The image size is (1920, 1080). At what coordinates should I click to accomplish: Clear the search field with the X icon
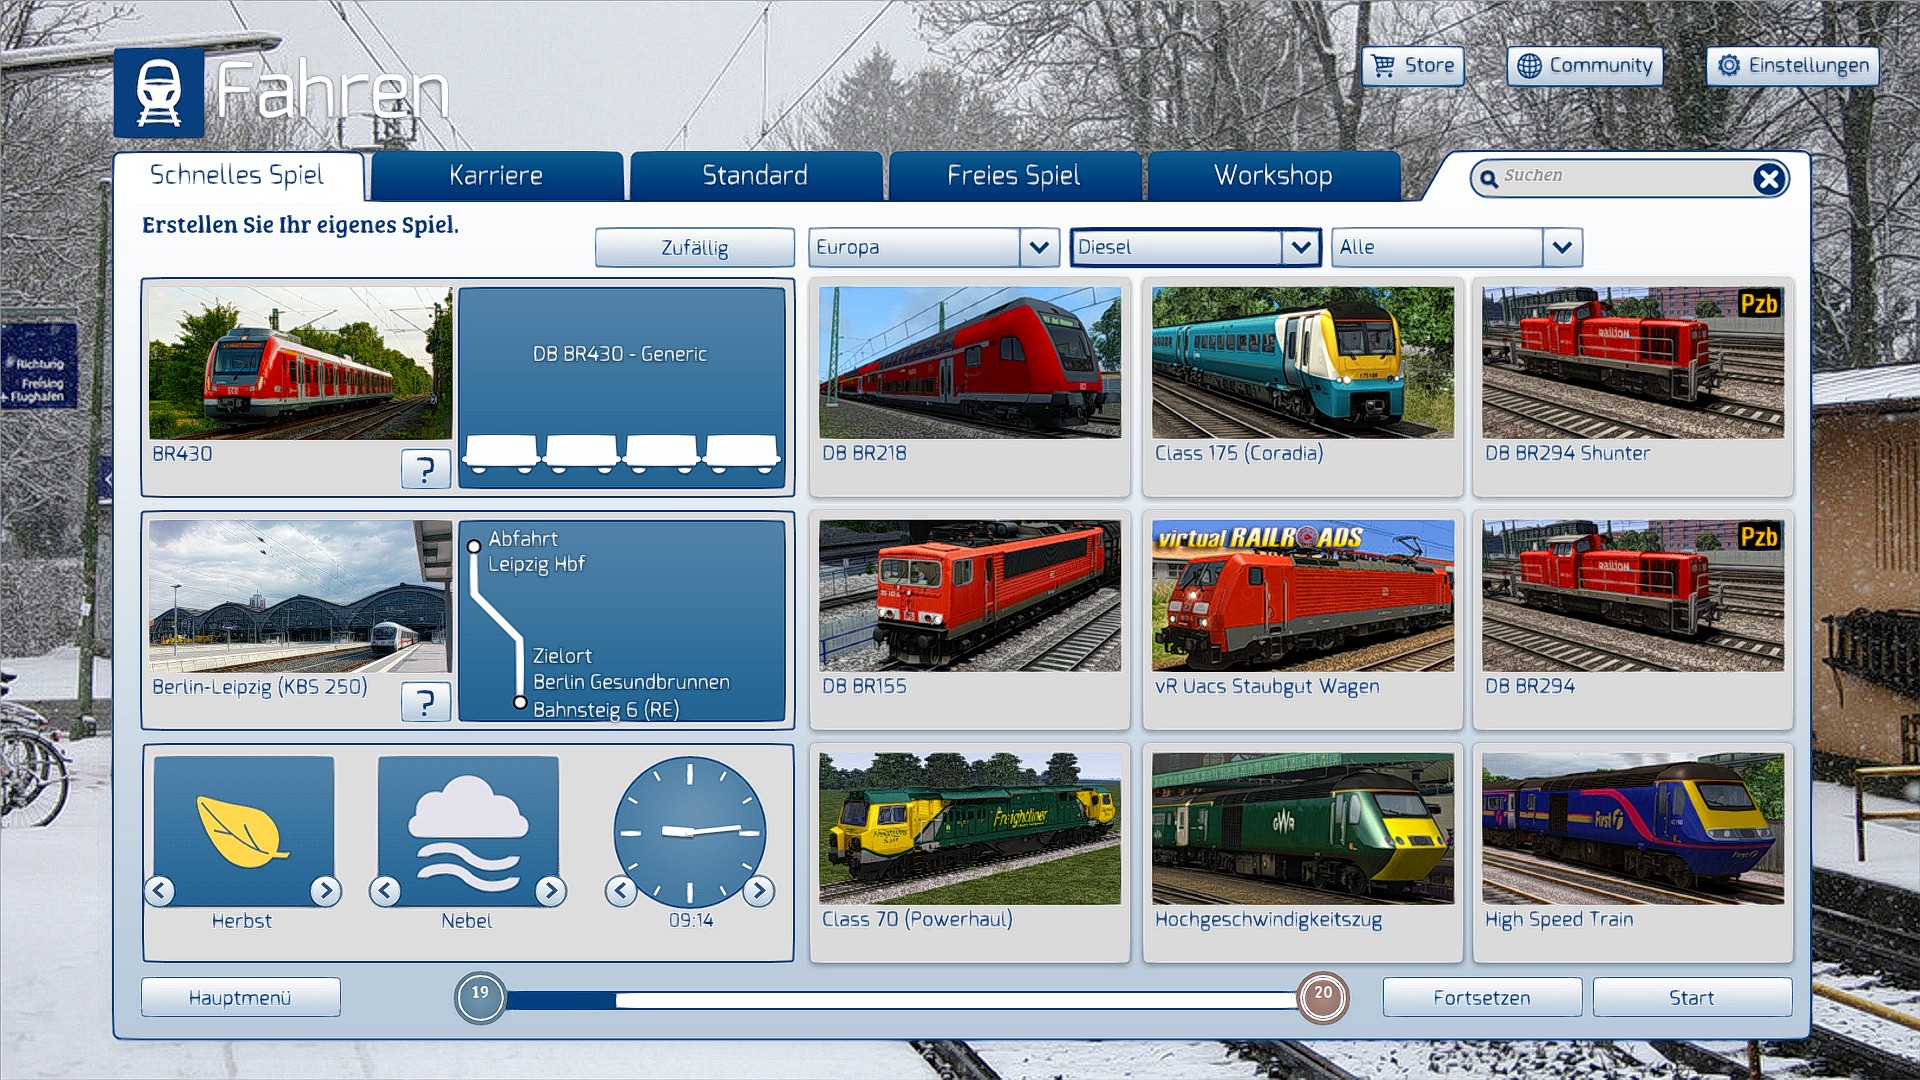point(1768,179)
